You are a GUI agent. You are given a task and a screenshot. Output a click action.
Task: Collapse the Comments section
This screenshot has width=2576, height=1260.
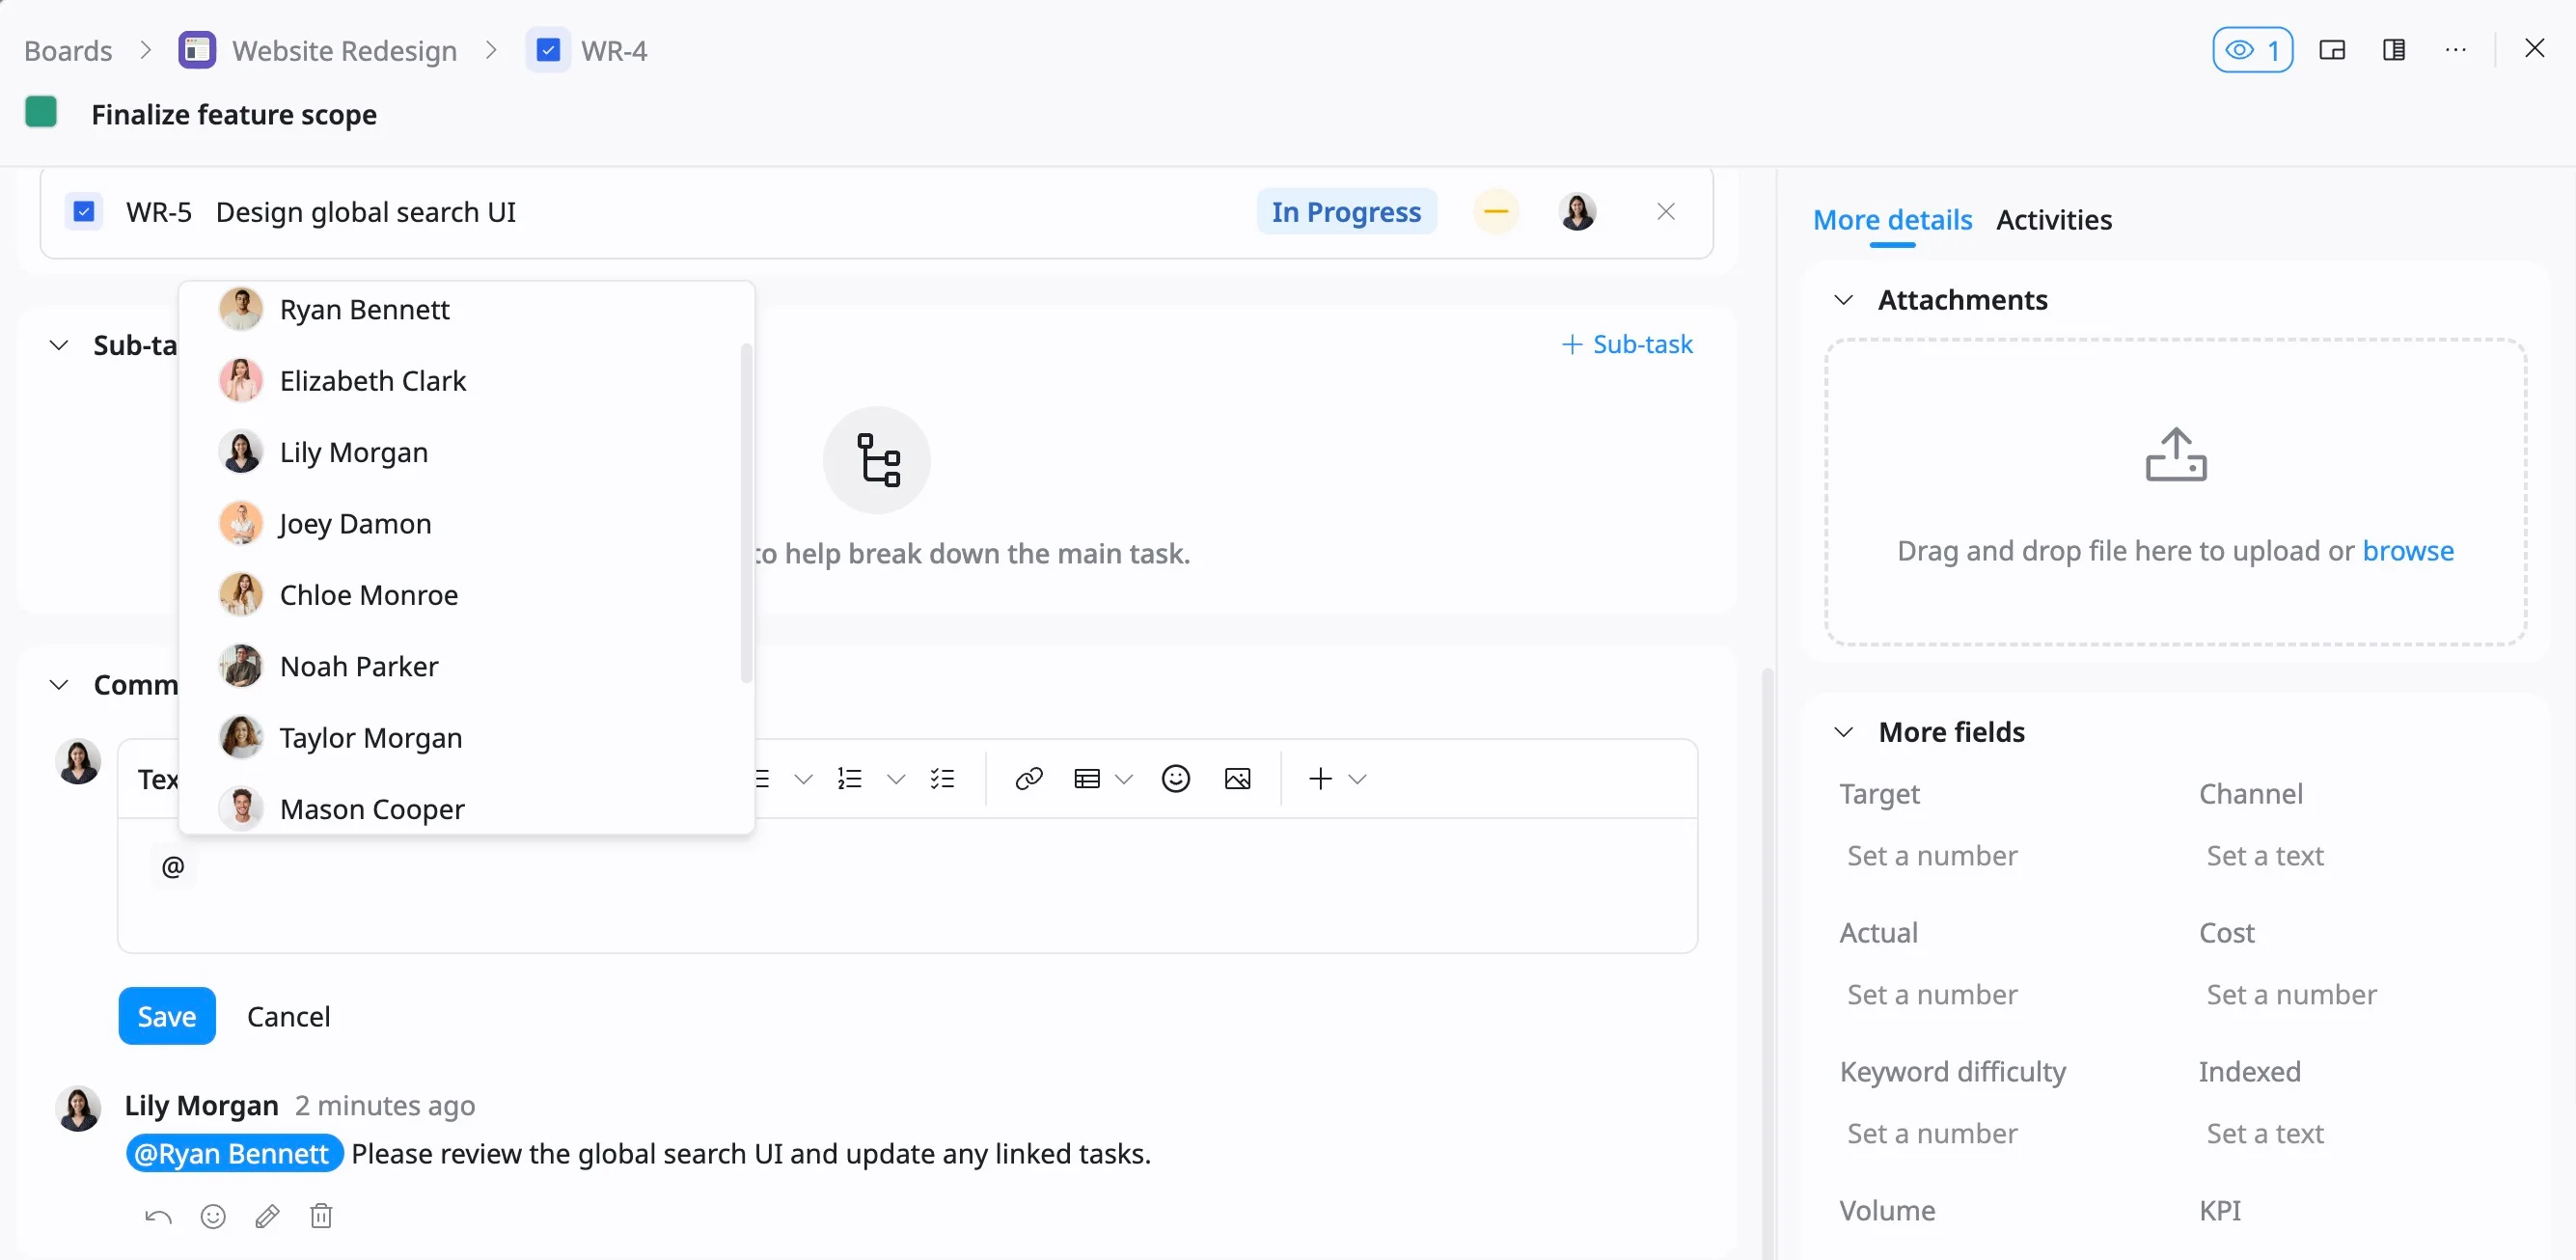59,685
